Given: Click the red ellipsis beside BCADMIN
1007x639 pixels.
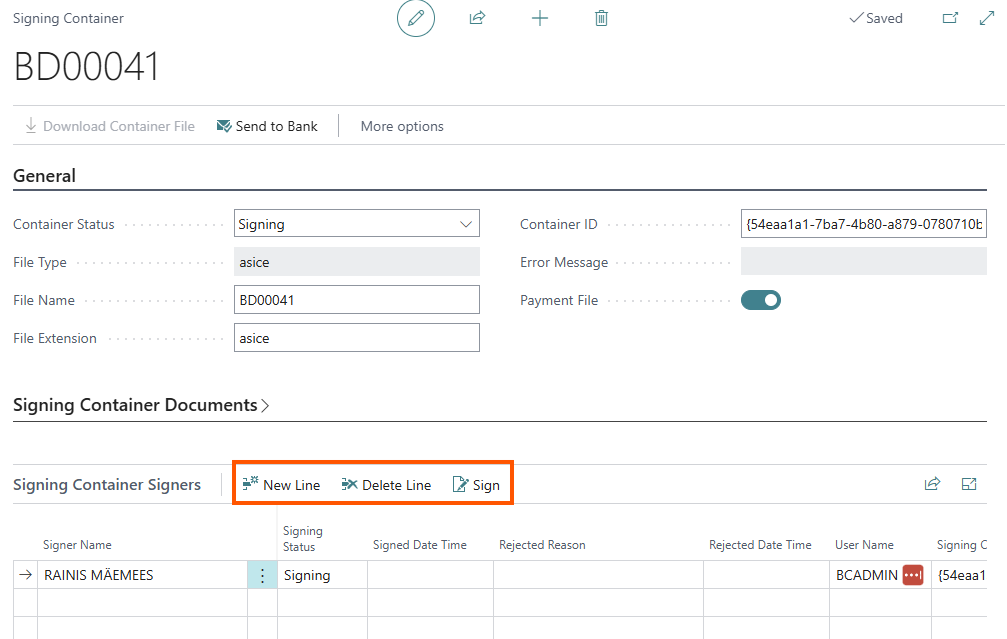Looking at the screenshot, I should 912,575.
